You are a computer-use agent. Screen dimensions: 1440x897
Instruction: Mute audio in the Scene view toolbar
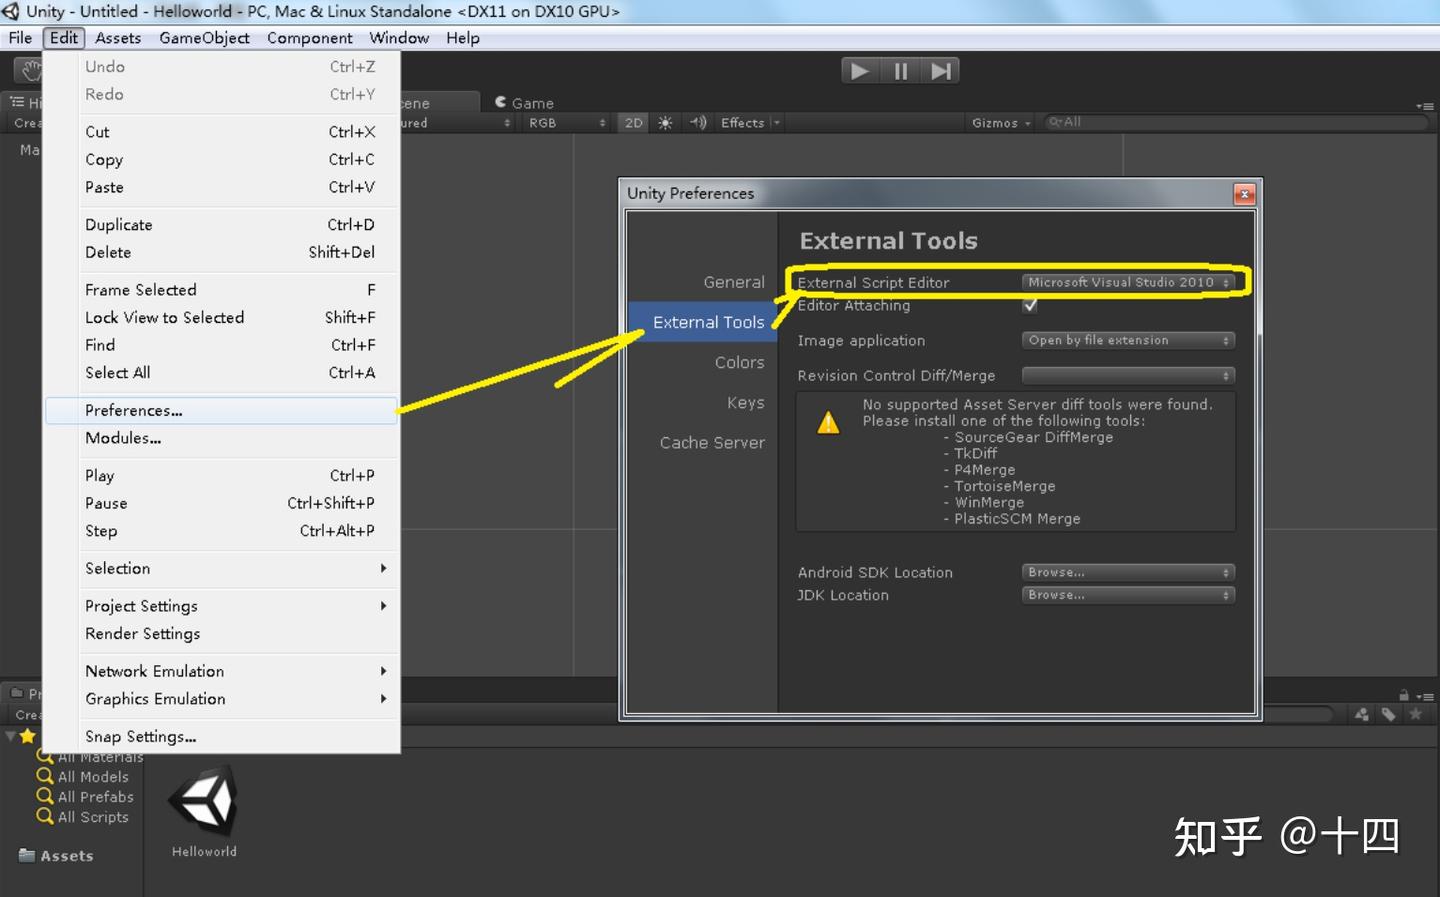click(x=697, y=122)
